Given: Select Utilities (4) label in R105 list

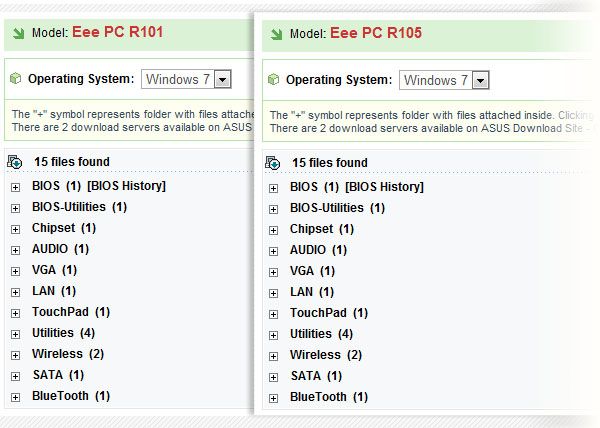Looking at the screenshot, I should [321, 334].
